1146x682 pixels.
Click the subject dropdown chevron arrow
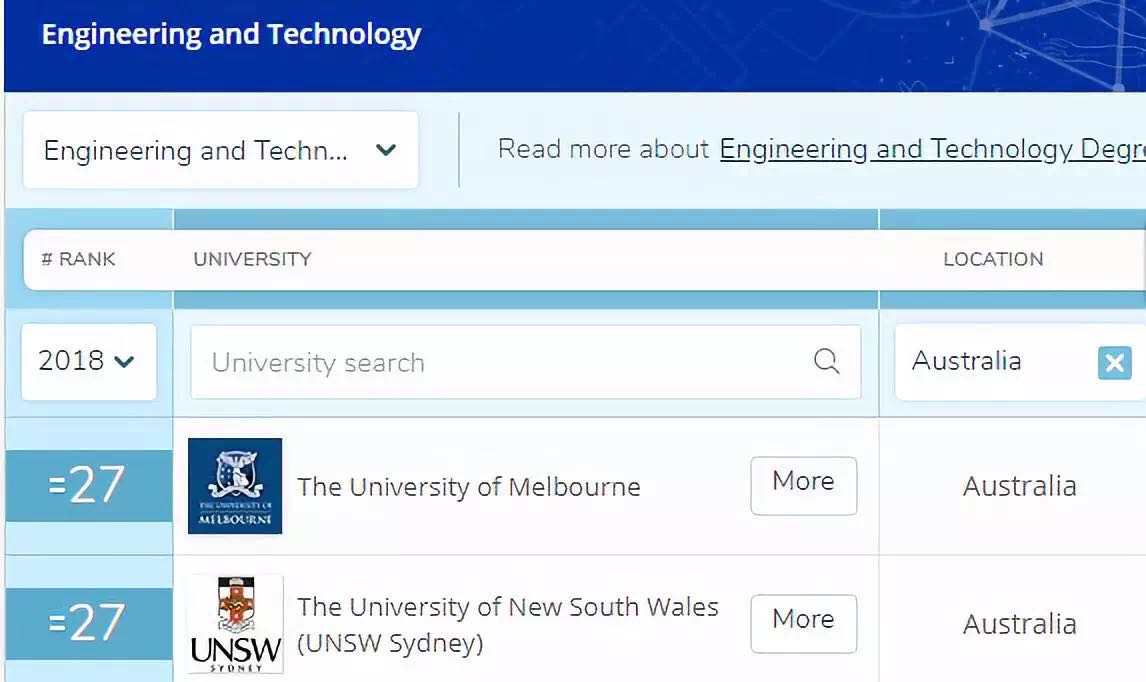pyautogui.click(x=386, y=150)
